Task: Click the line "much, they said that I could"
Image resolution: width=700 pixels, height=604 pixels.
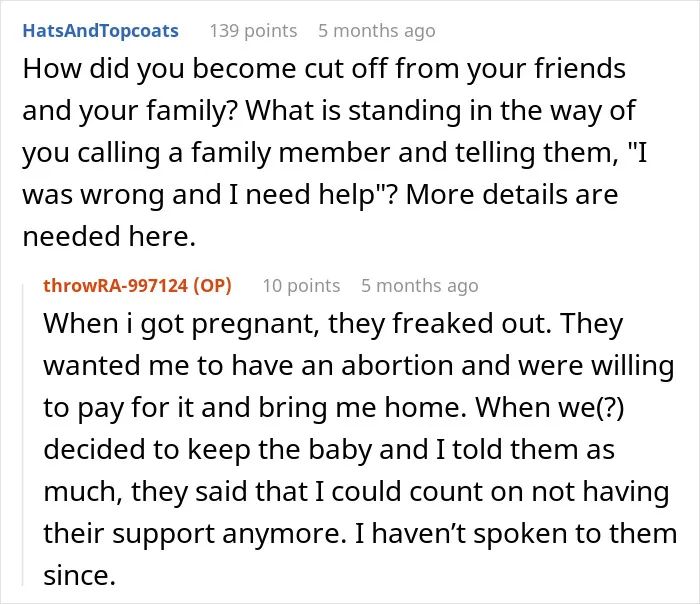Action: point(356,492)
